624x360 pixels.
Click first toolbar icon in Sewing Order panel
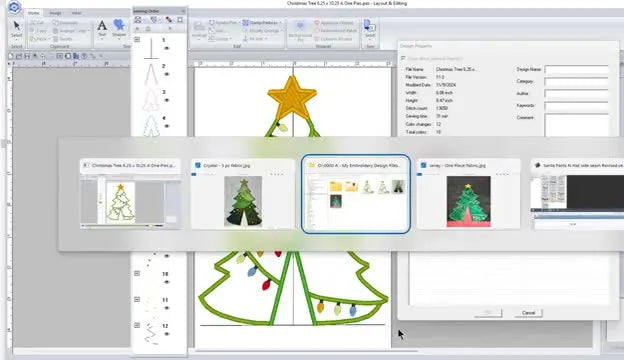138,19
